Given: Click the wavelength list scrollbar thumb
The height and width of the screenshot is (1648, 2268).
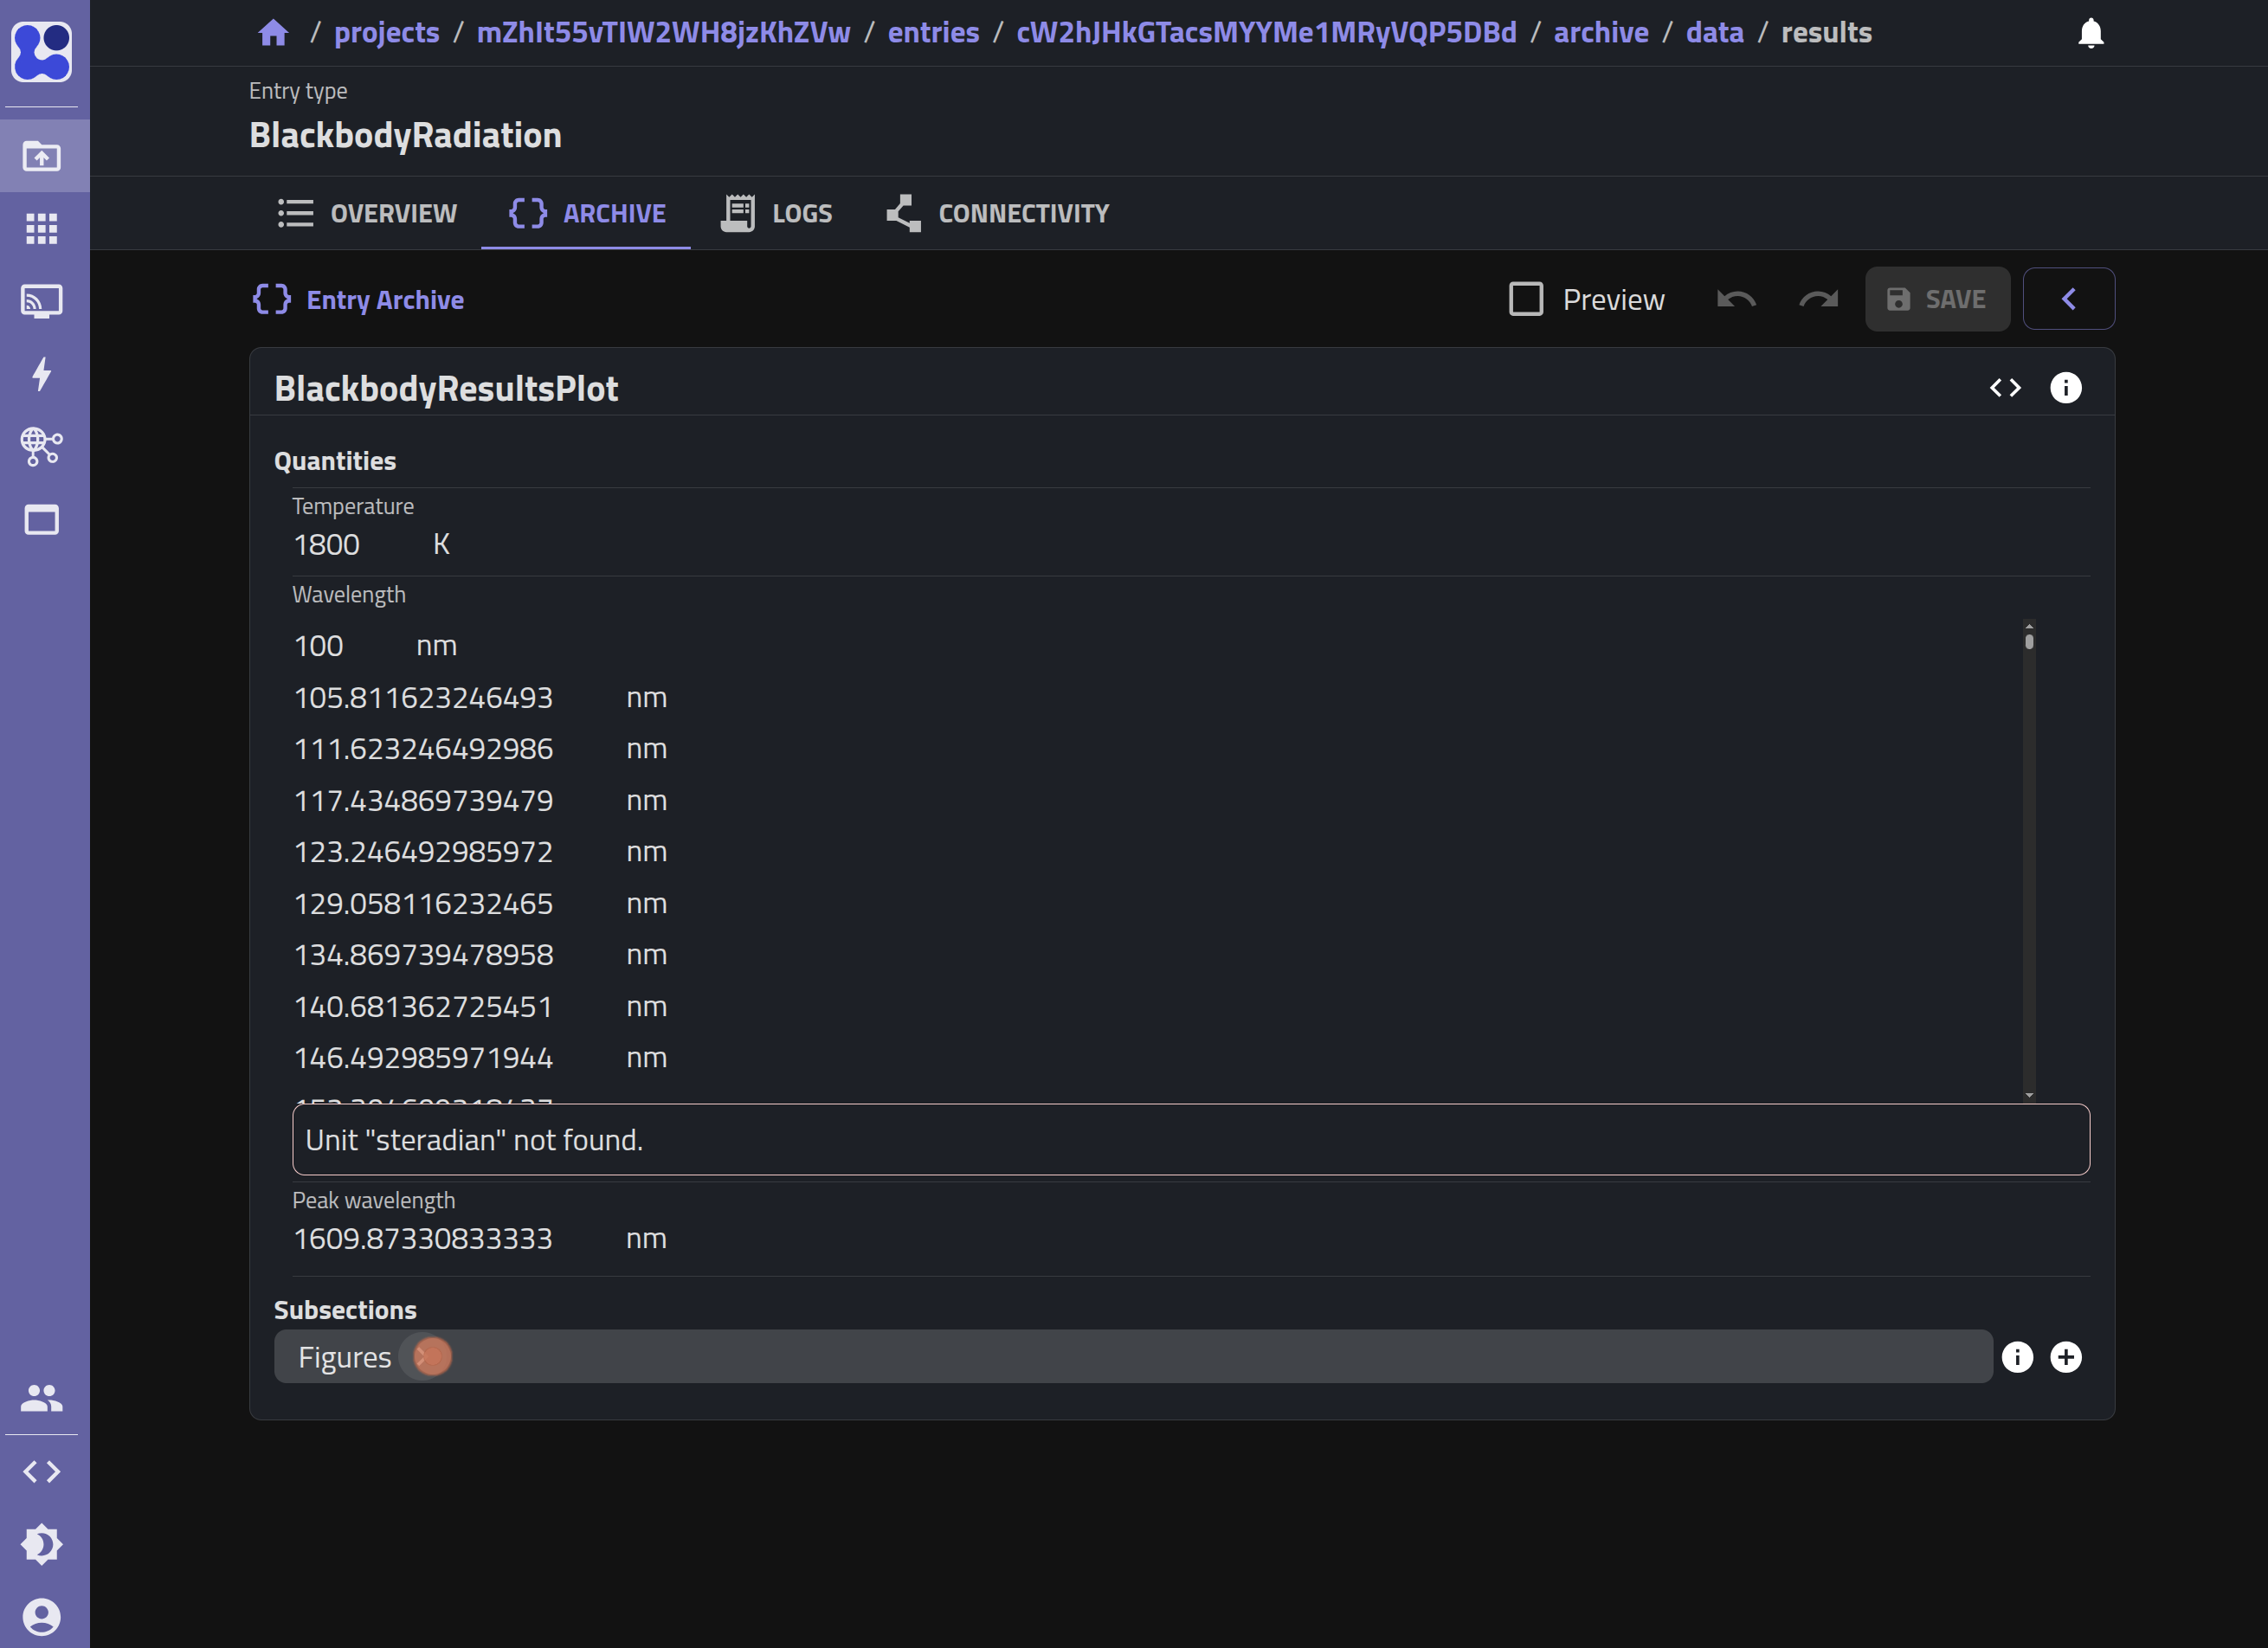Looking at the screenshot, I should (2029, 641).
